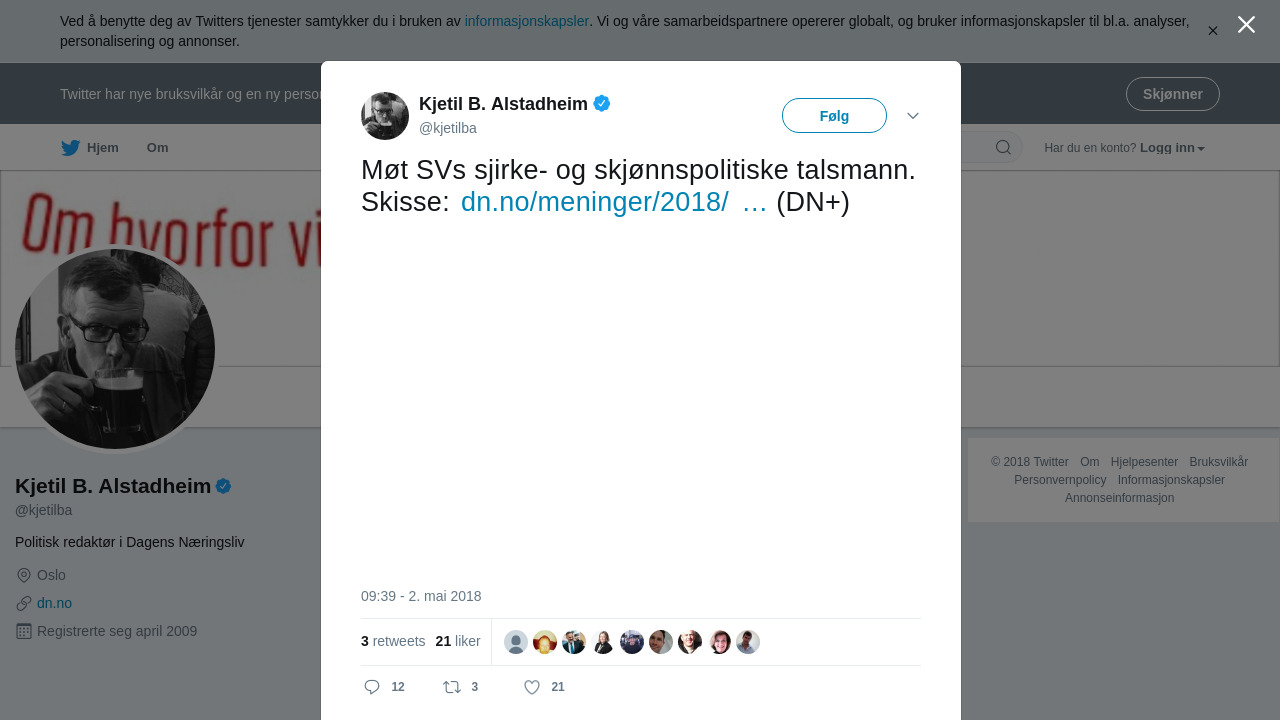Open the Om menu item
This screenshot has height=720, width=1280.
pos(158,148)
